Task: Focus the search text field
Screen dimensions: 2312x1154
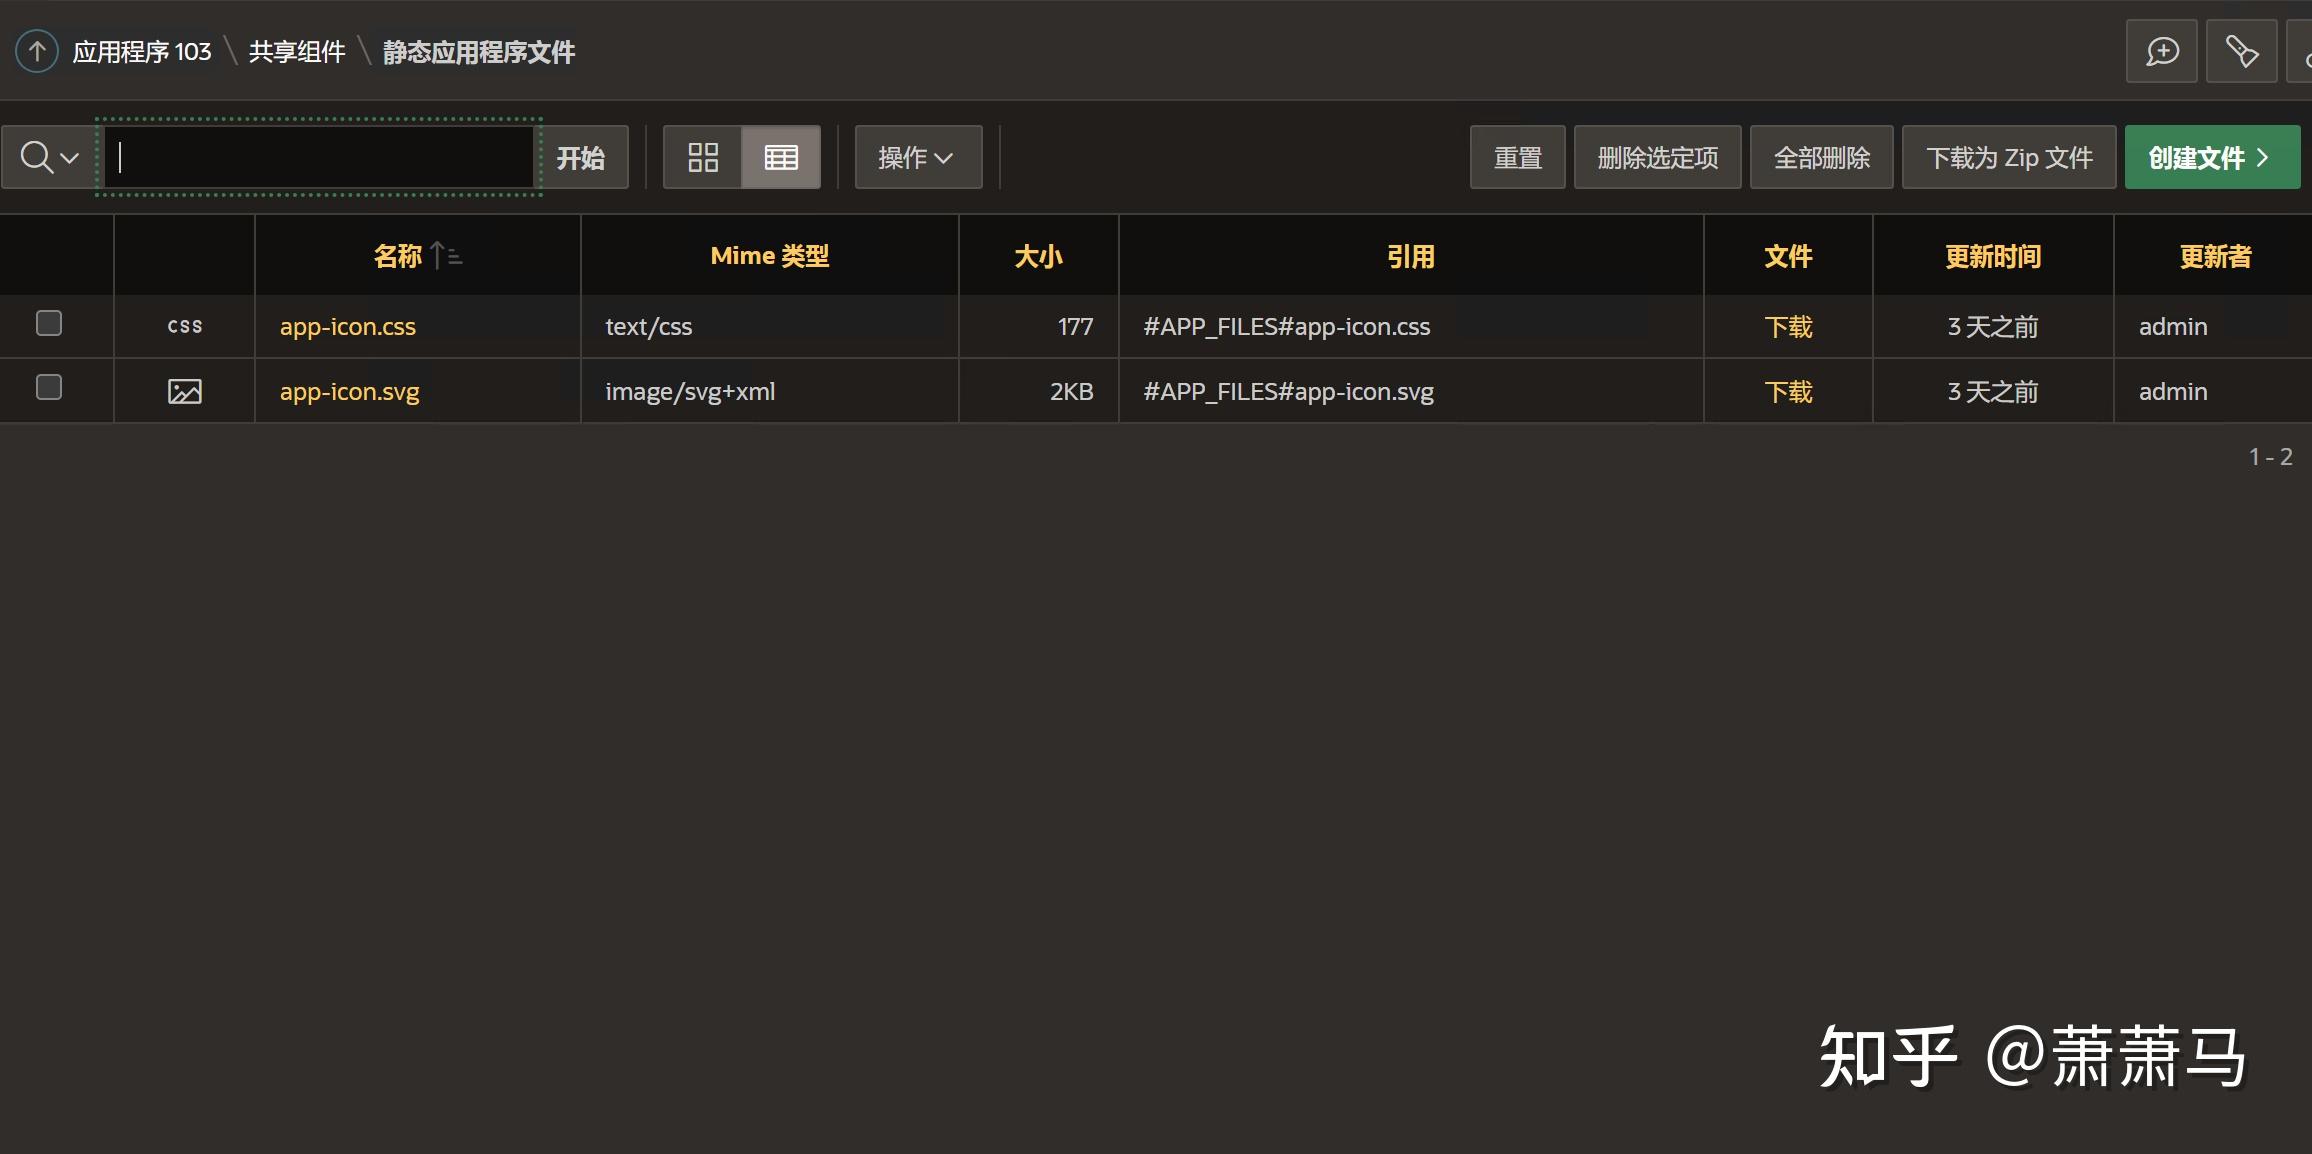Action: coord(320,157)
